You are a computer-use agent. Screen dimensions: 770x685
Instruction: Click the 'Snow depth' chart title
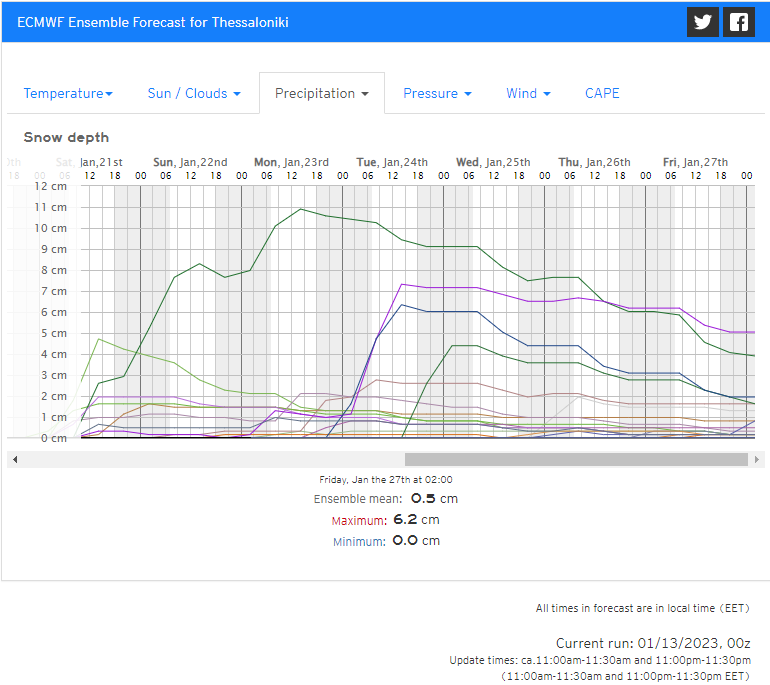click(x=66, y=137)
